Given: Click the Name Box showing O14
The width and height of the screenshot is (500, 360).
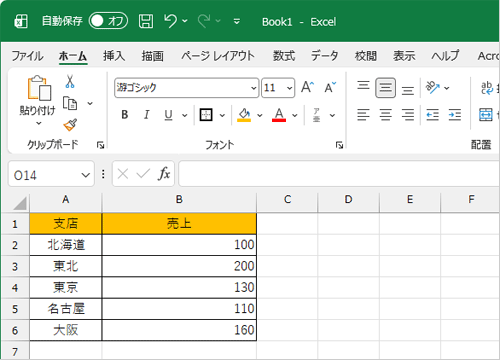Looking at the screenshot, I should pyautogui.click(x=45, y=174).
